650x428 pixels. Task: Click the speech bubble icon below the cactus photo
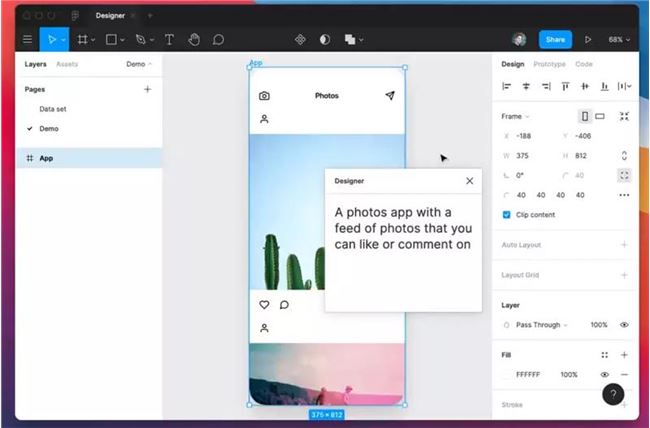pyautogui.click(x=284, y=305)
